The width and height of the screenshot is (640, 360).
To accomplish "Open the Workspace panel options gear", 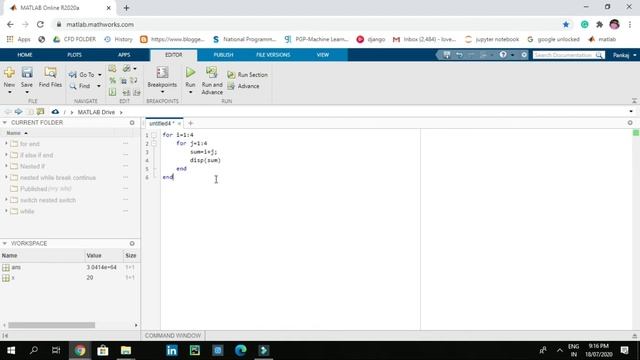I will (x=132, y=243).
